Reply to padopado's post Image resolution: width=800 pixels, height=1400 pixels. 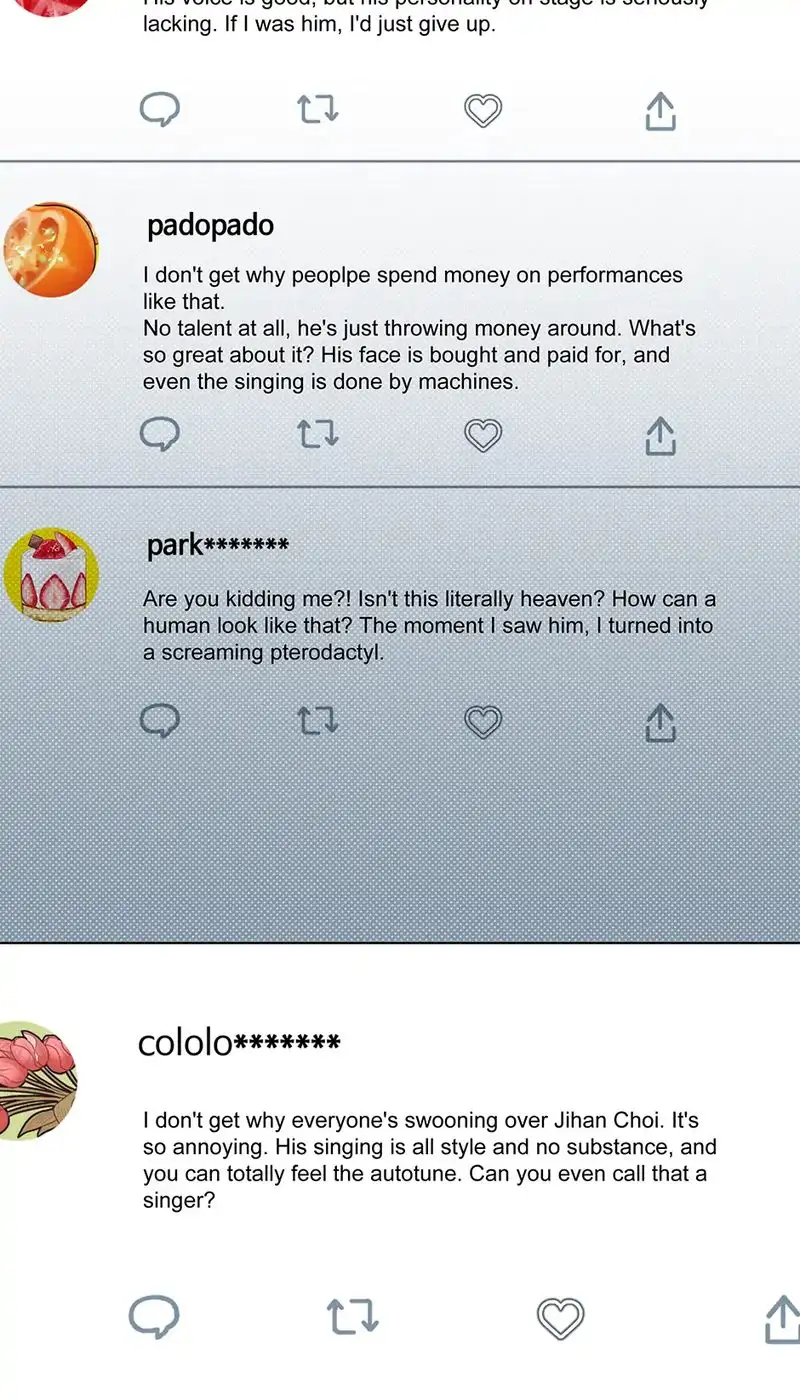click(159, 434)
